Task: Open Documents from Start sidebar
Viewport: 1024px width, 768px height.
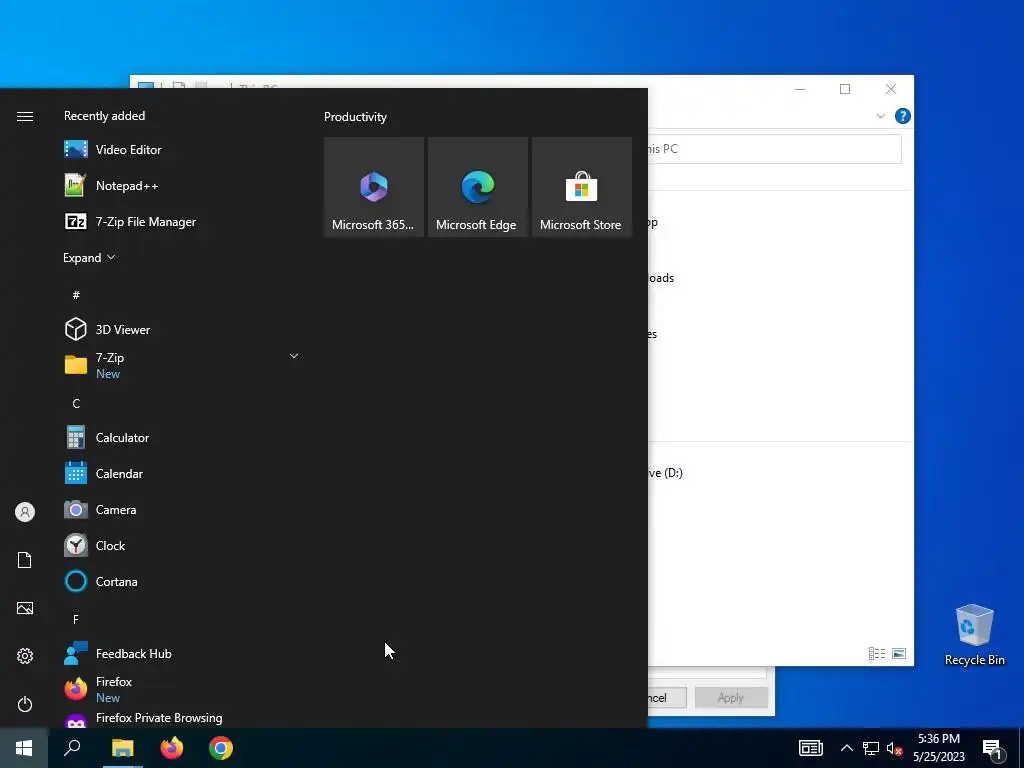Action: [25, 560]
